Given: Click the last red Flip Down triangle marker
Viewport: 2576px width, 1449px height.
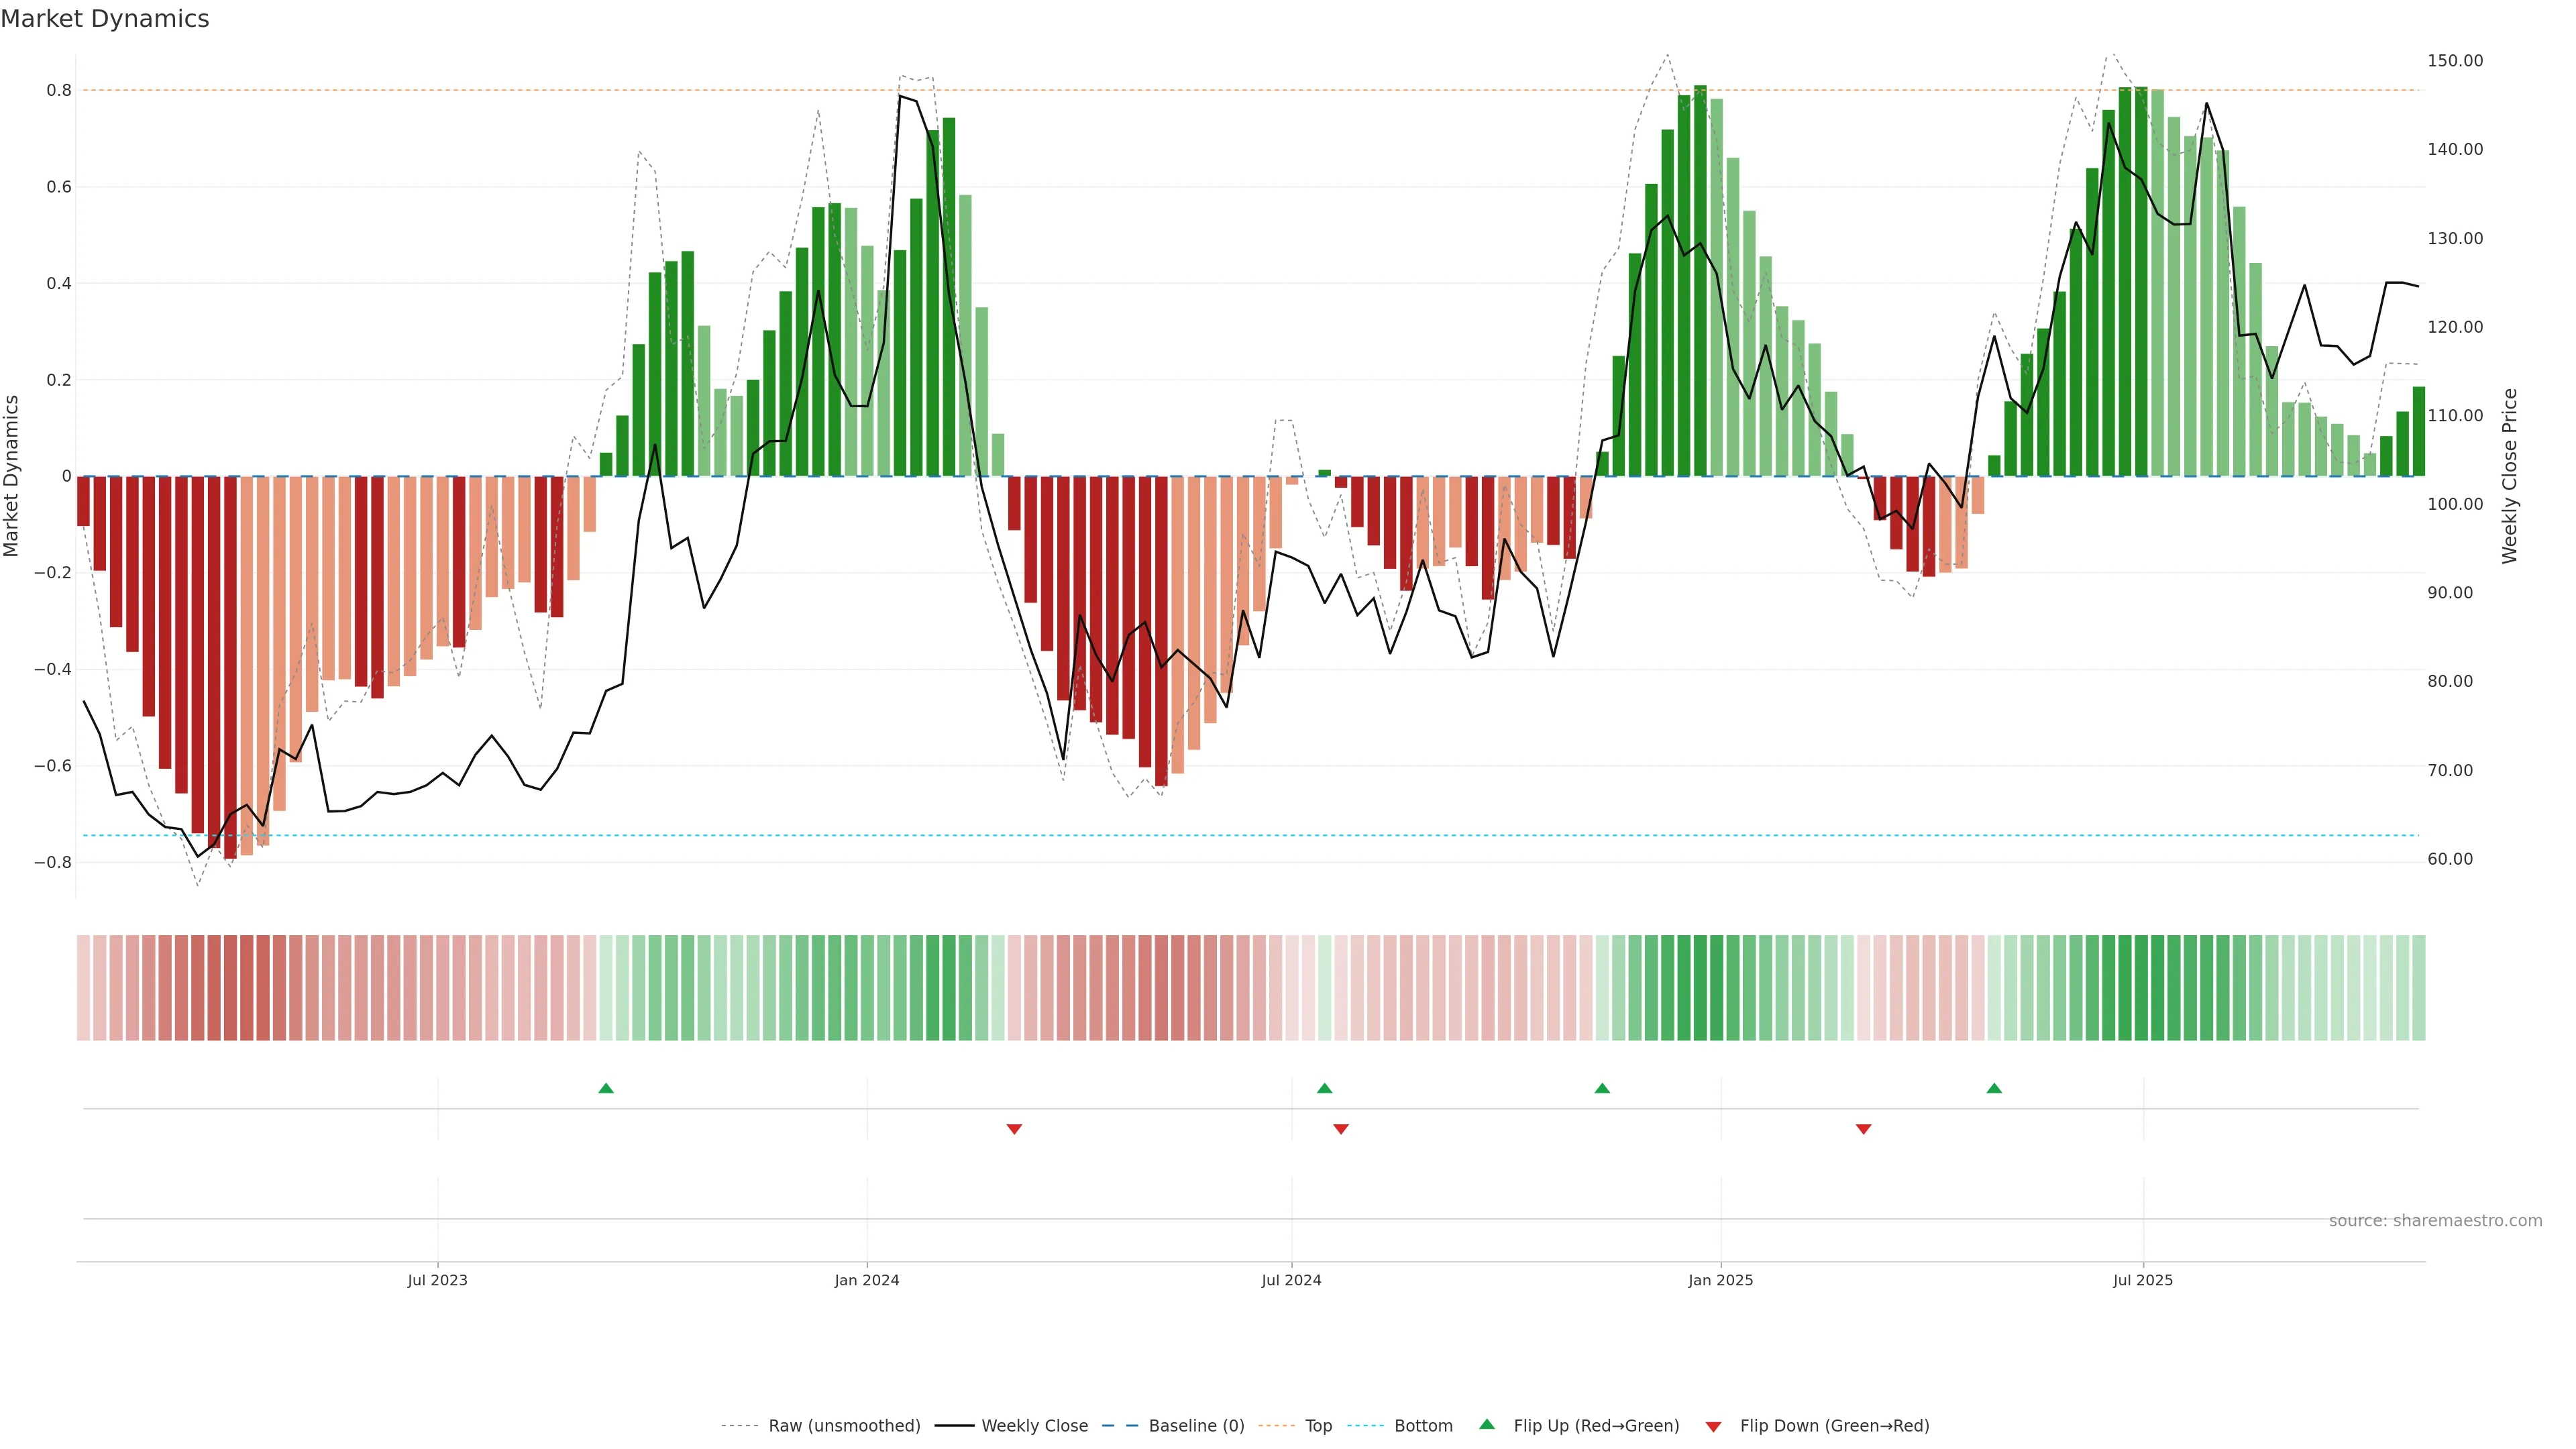Looking at the screenshot, I should [1863, 1129].
